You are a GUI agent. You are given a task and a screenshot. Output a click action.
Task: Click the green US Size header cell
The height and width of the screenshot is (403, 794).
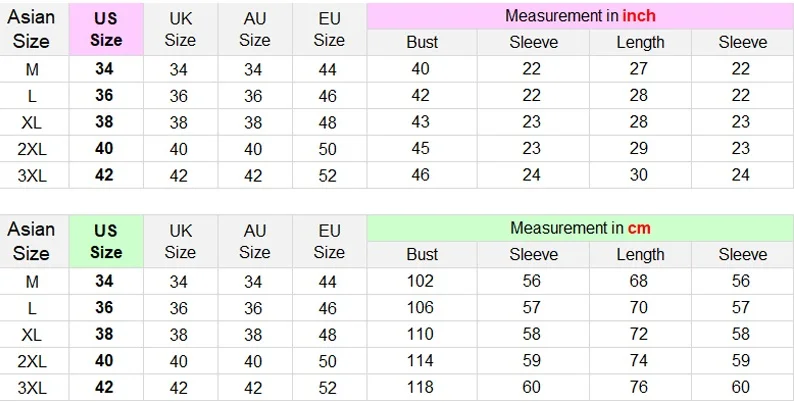105,241
